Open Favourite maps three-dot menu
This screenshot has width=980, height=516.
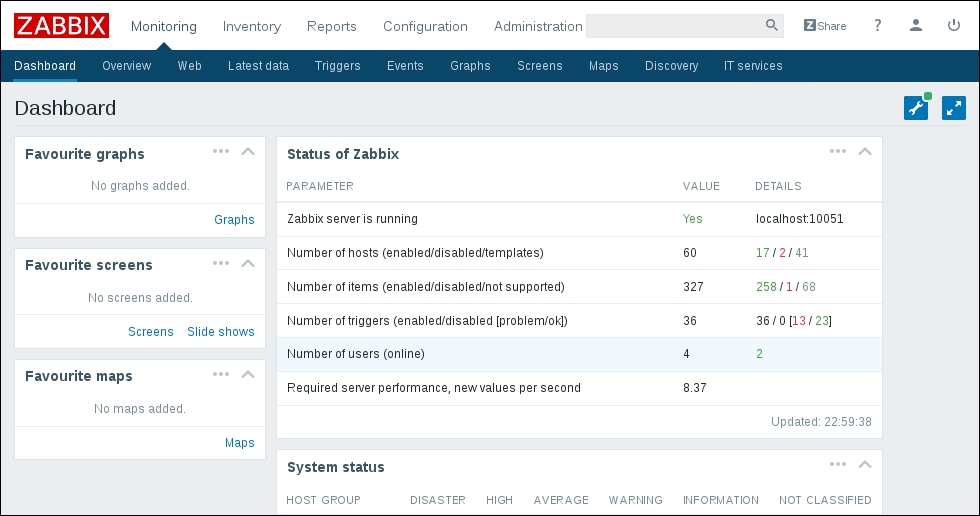coord(222,374)
